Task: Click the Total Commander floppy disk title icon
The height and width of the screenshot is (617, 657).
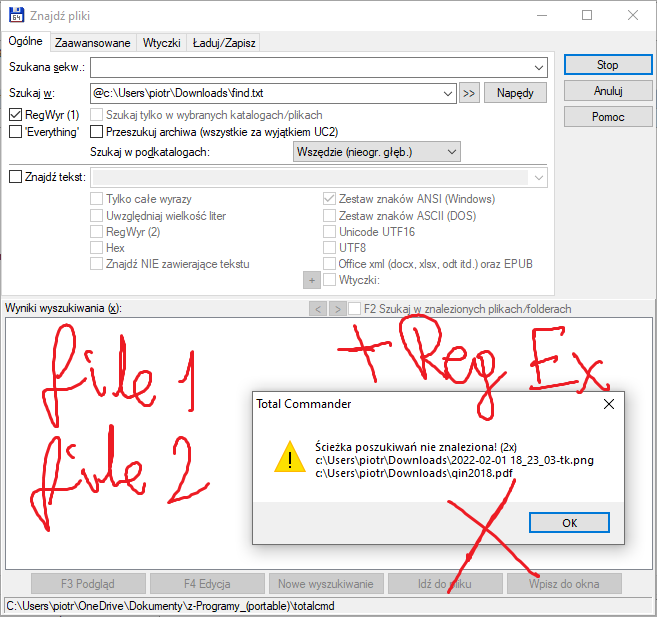Action: pos(16,15)
